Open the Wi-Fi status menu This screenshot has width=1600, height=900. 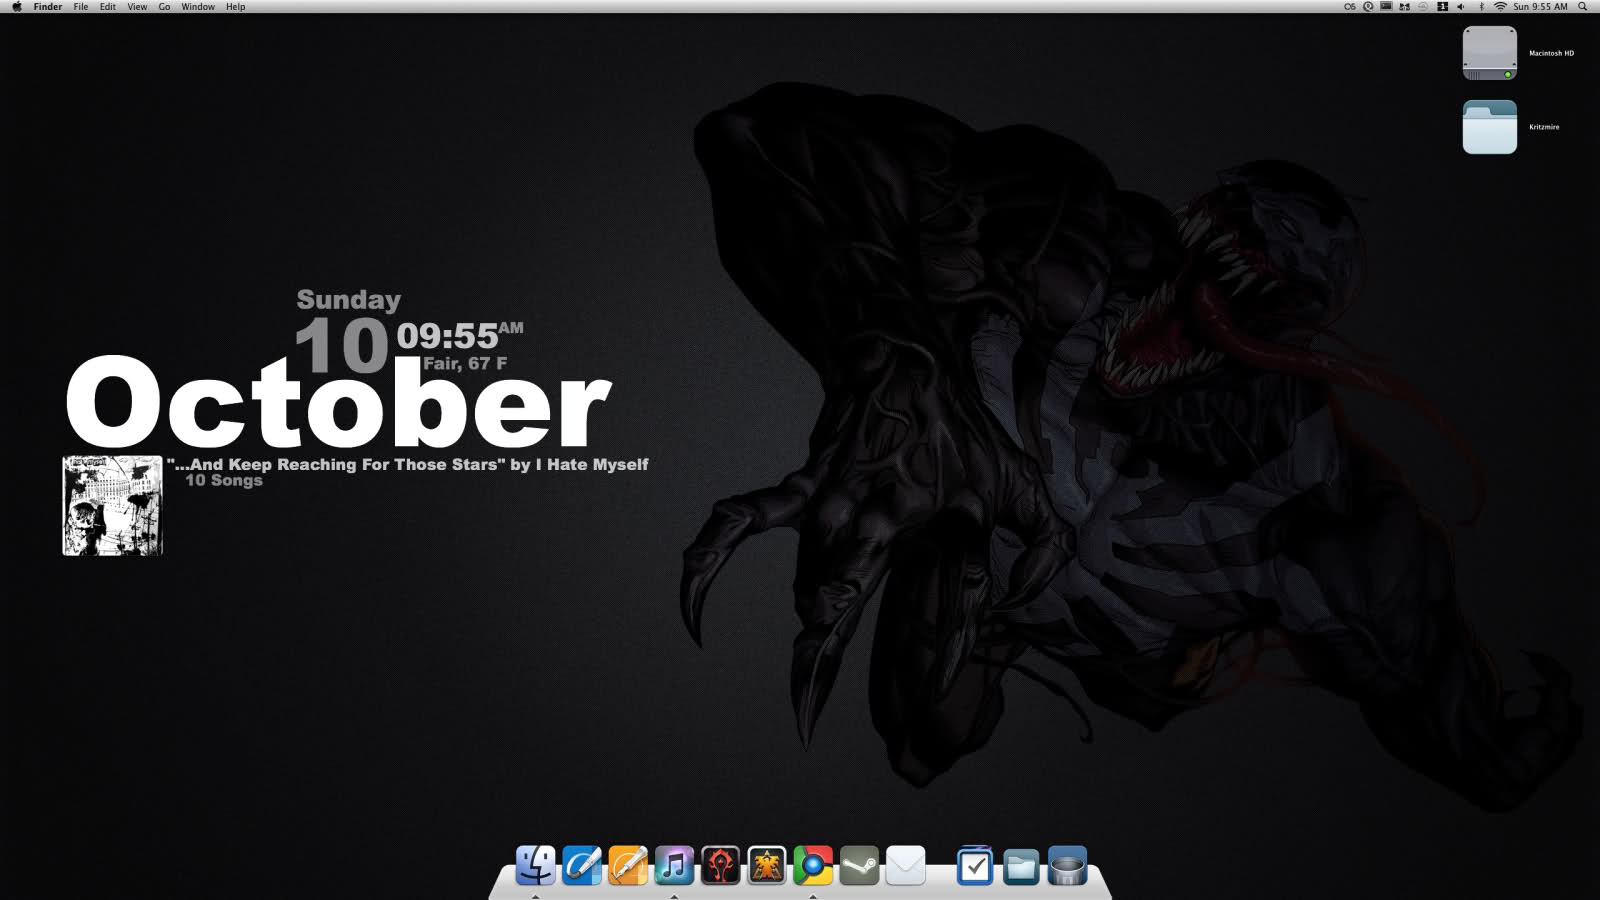(x=1500, y=7)
